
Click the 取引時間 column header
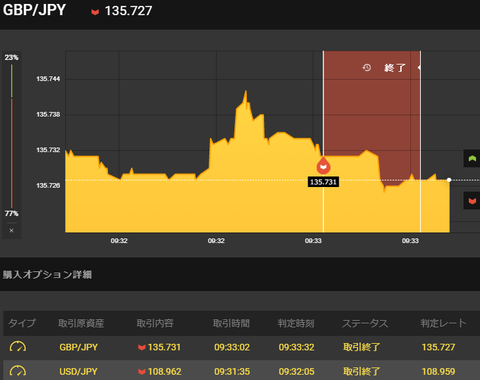231,323
